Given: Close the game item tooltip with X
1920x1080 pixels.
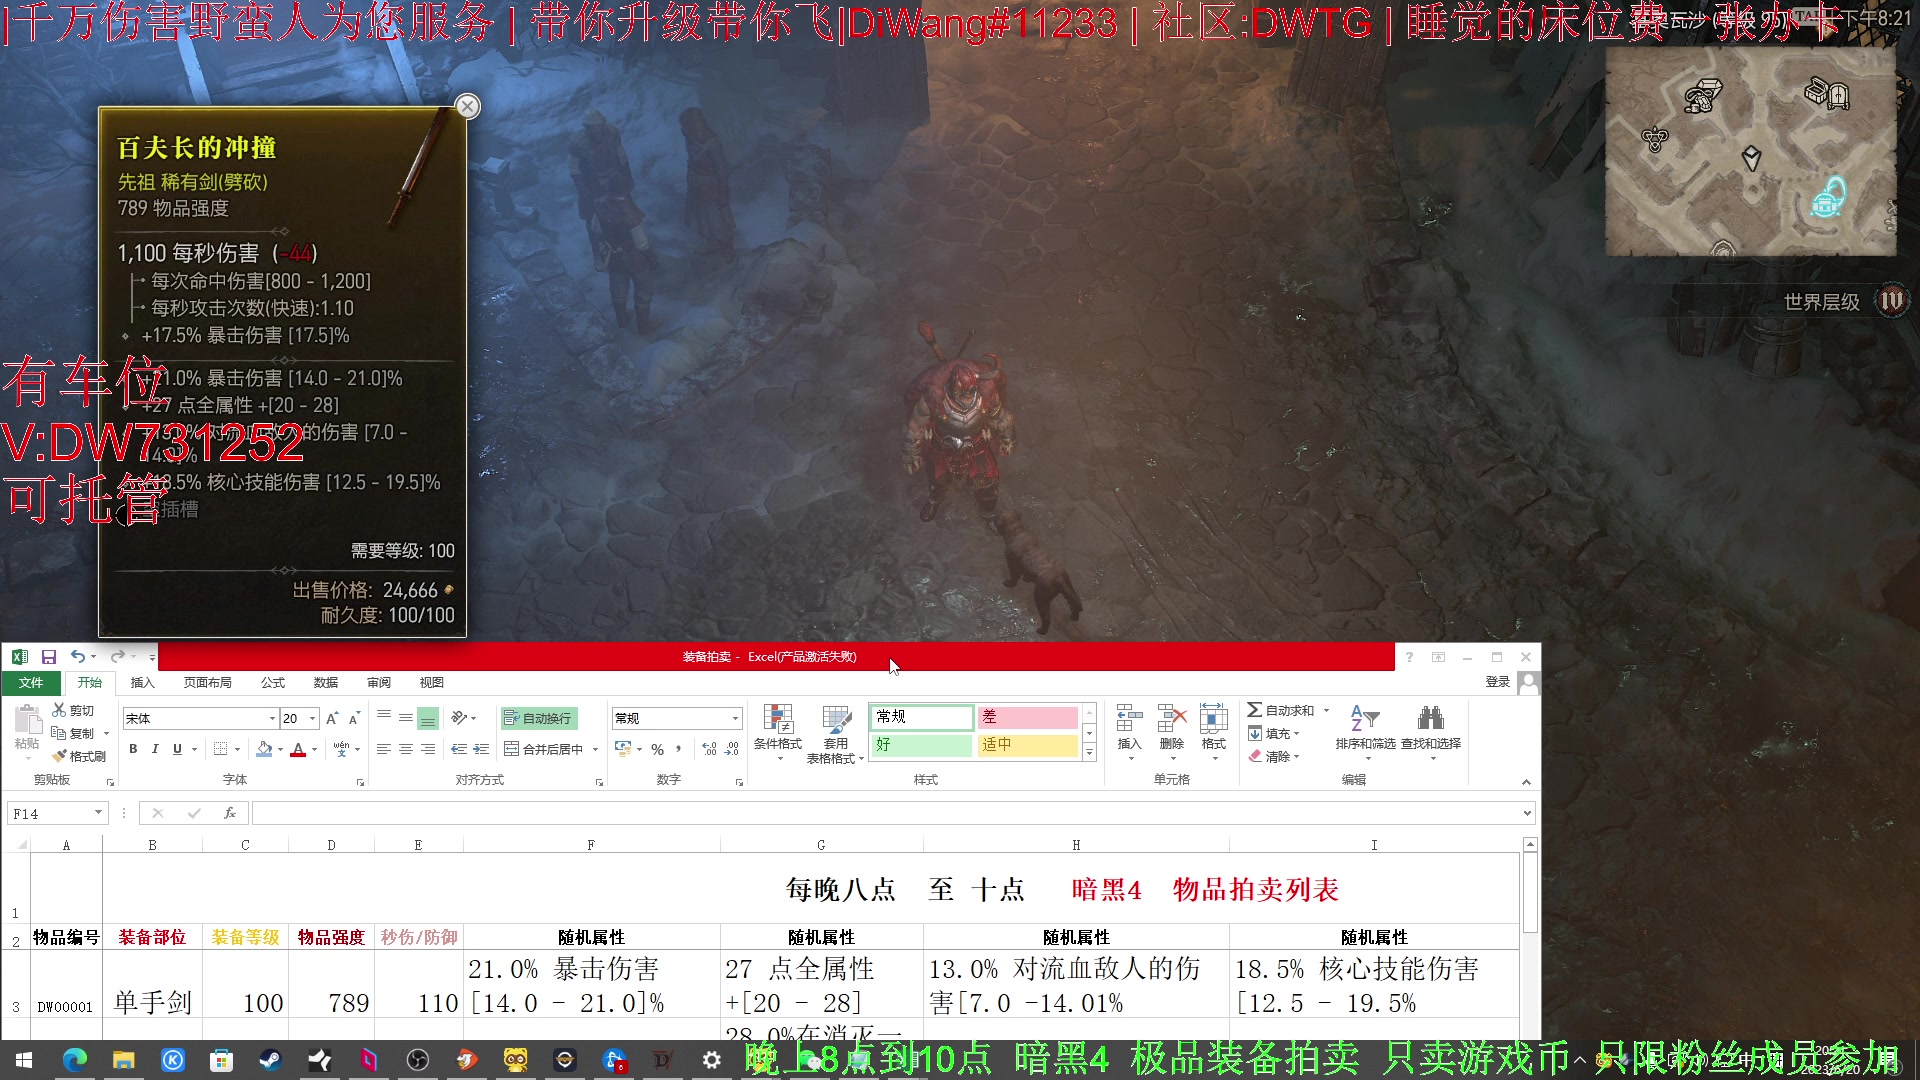Looking at the screenshot, I should [x=467, y=106].
